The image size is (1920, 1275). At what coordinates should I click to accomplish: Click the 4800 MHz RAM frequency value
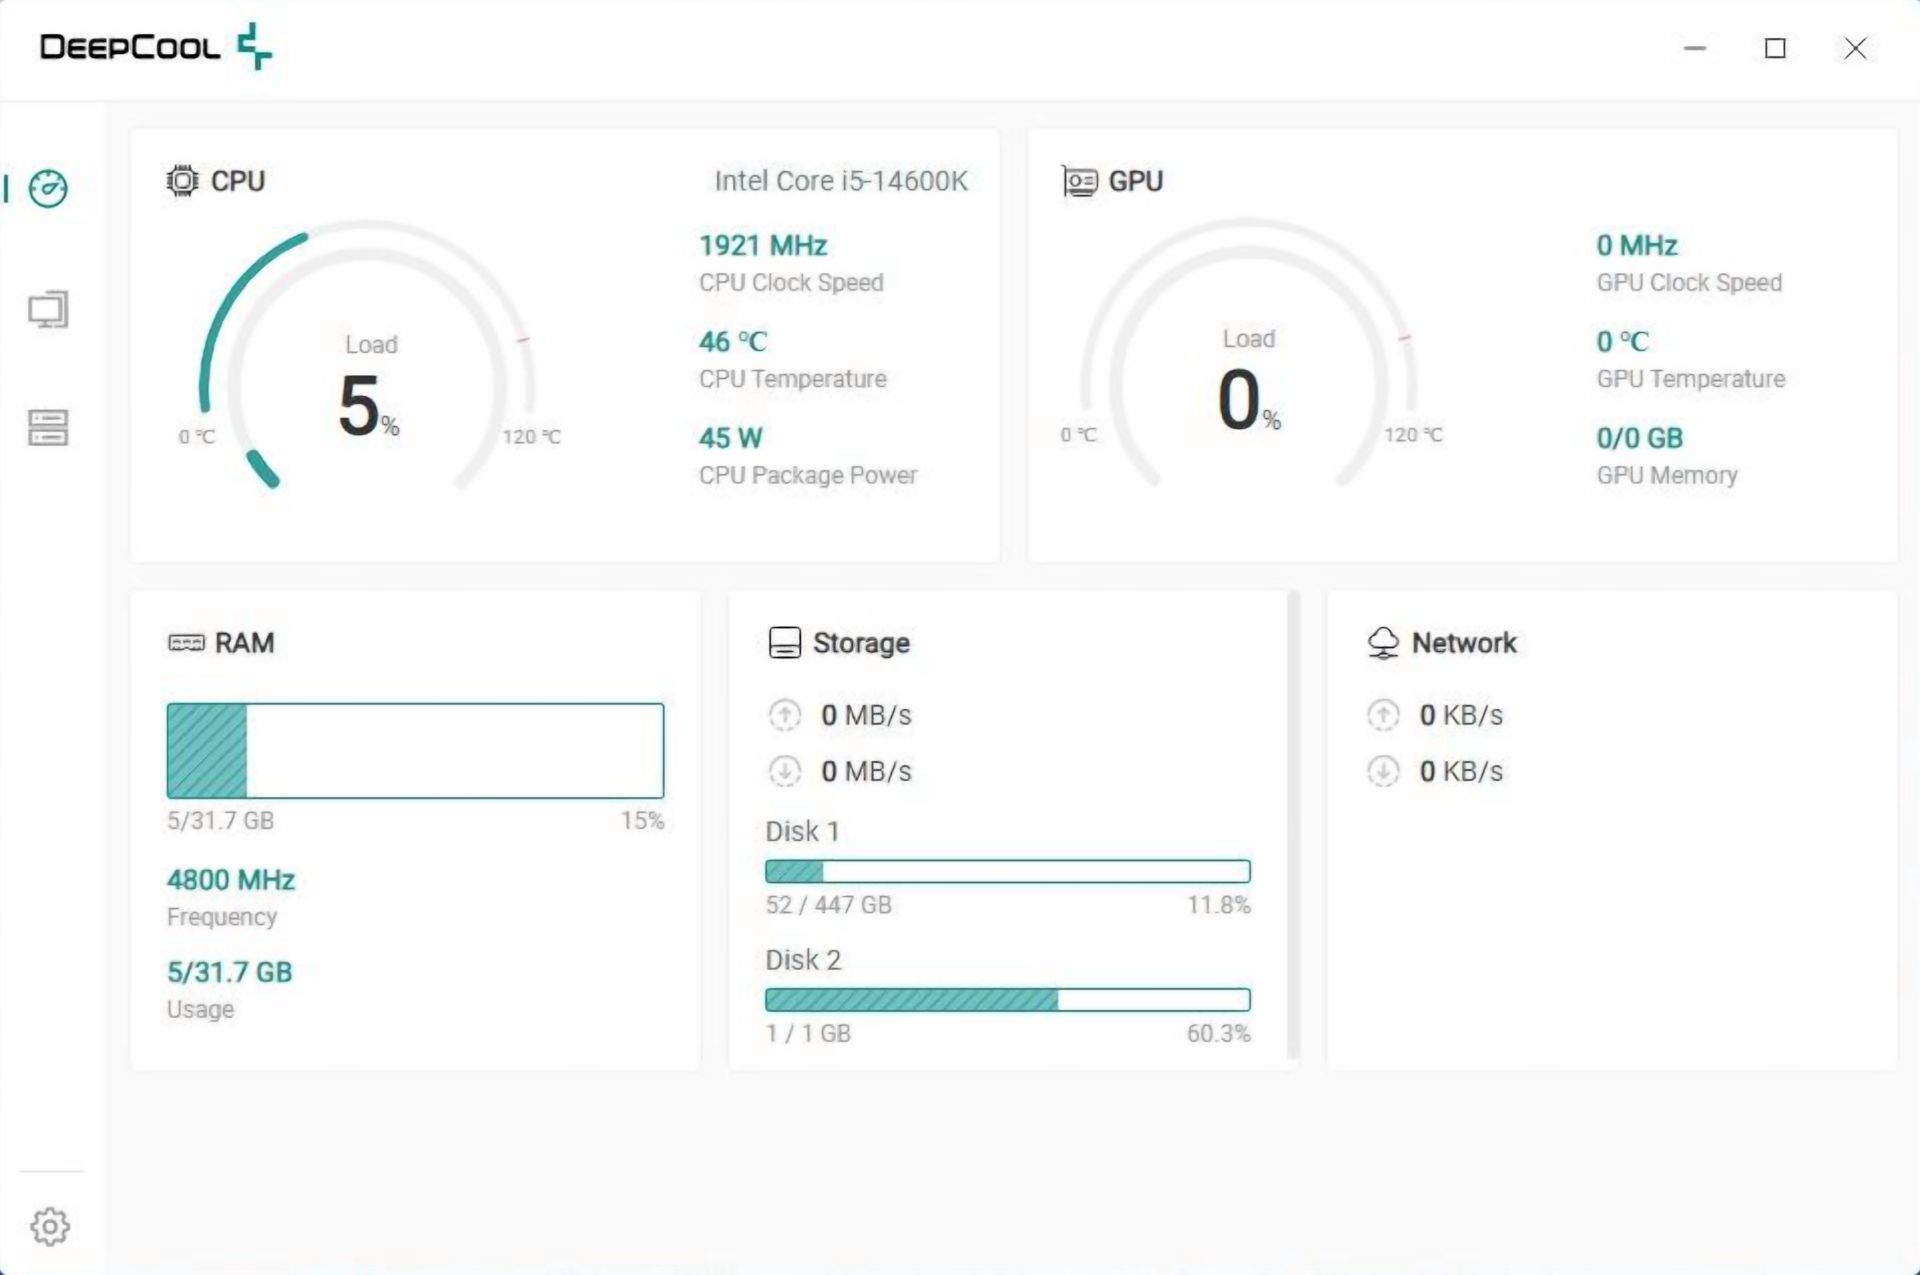[231, 880]
